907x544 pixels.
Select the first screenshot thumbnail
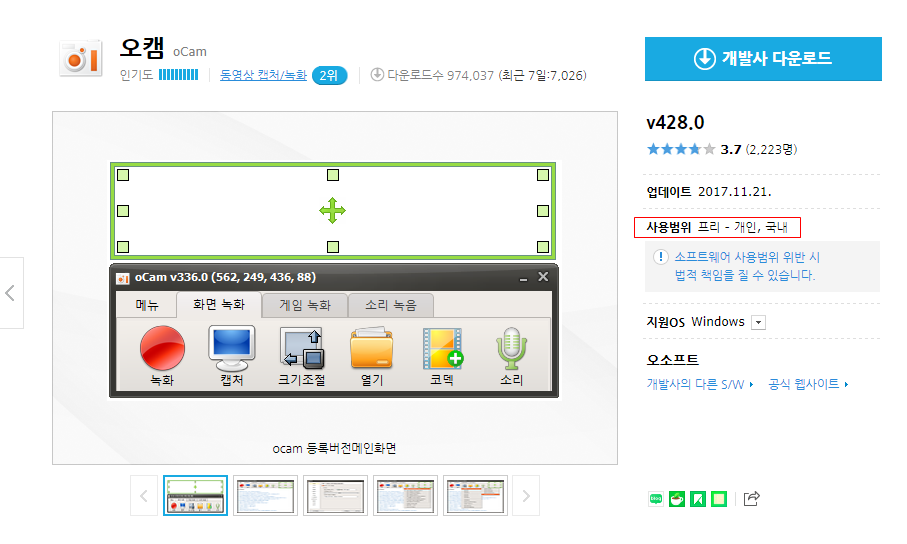pos(196,495)
